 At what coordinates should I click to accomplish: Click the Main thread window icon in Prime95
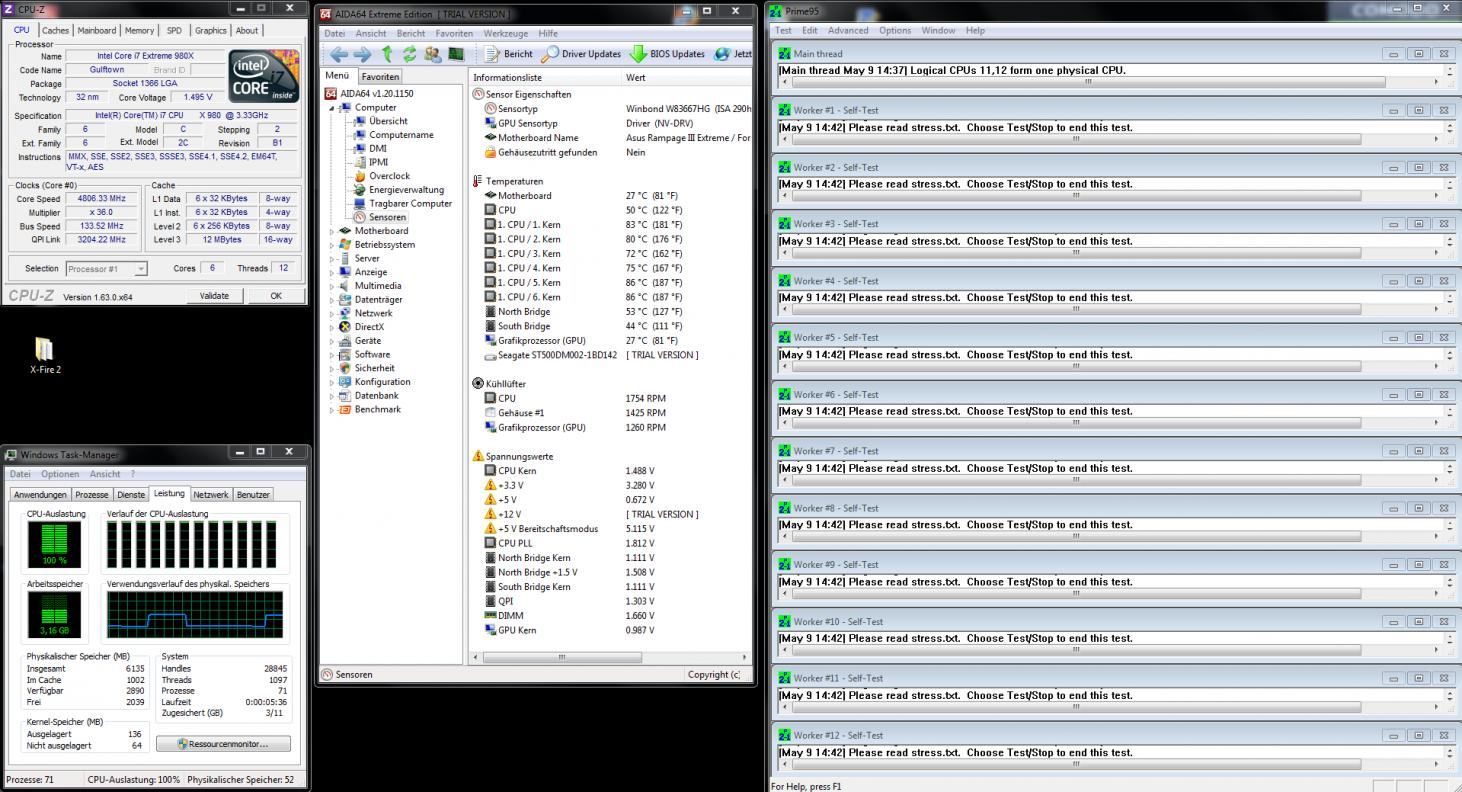785,53
